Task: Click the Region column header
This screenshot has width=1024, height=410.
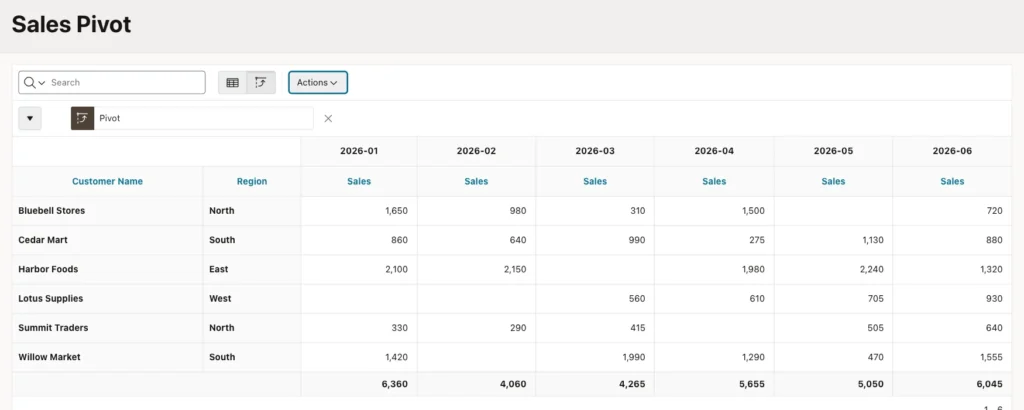Action: tap(252, 181)
